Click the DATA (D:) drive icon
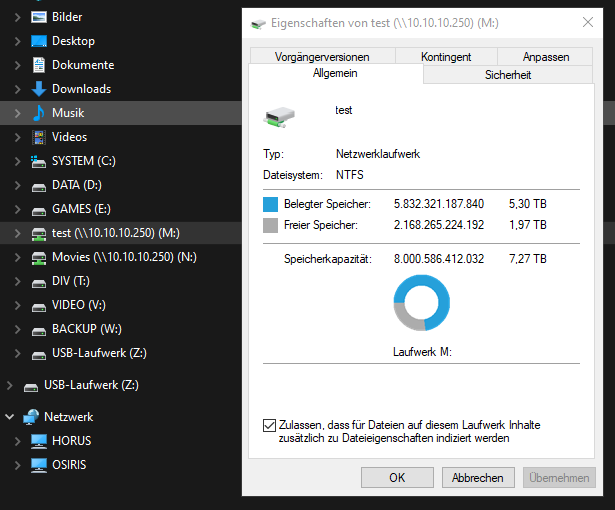 coord(39,188)
